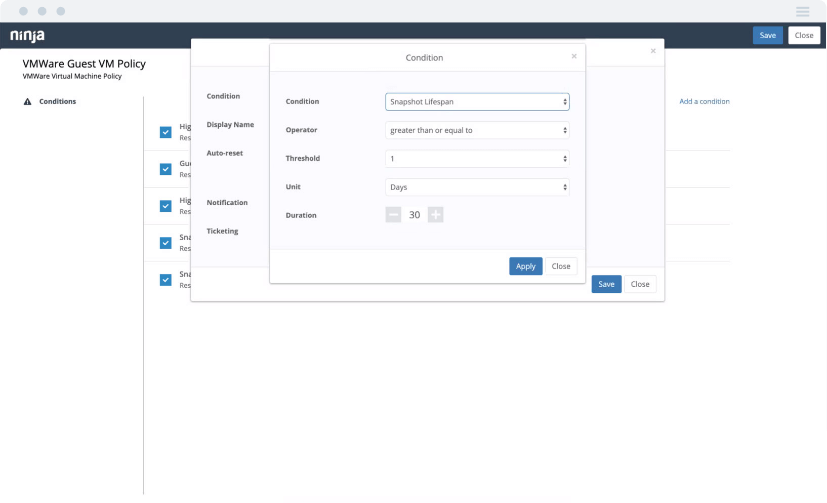Screen dimensions: 827x503
Task: Click the 'Notification' label in outer dialog
Action: (227, 202)
